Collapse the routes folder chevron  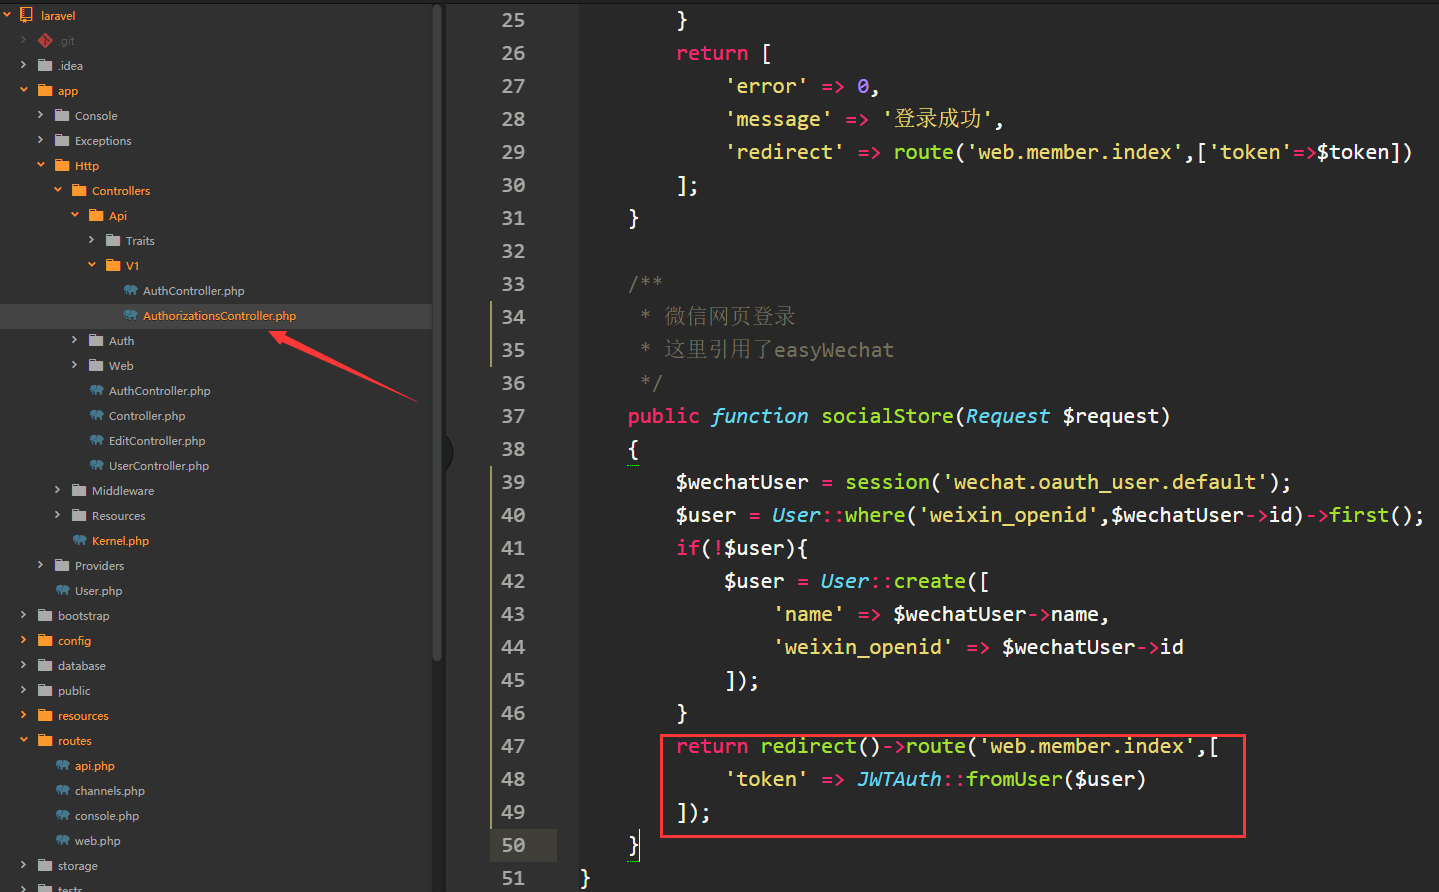click(23, 740)
